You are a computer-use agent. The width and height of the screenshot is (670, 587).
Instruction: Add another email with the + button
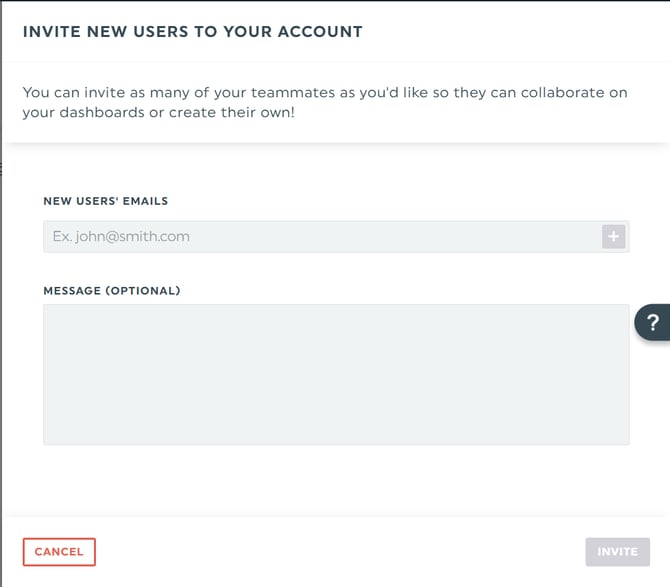(x=613, y=237)
